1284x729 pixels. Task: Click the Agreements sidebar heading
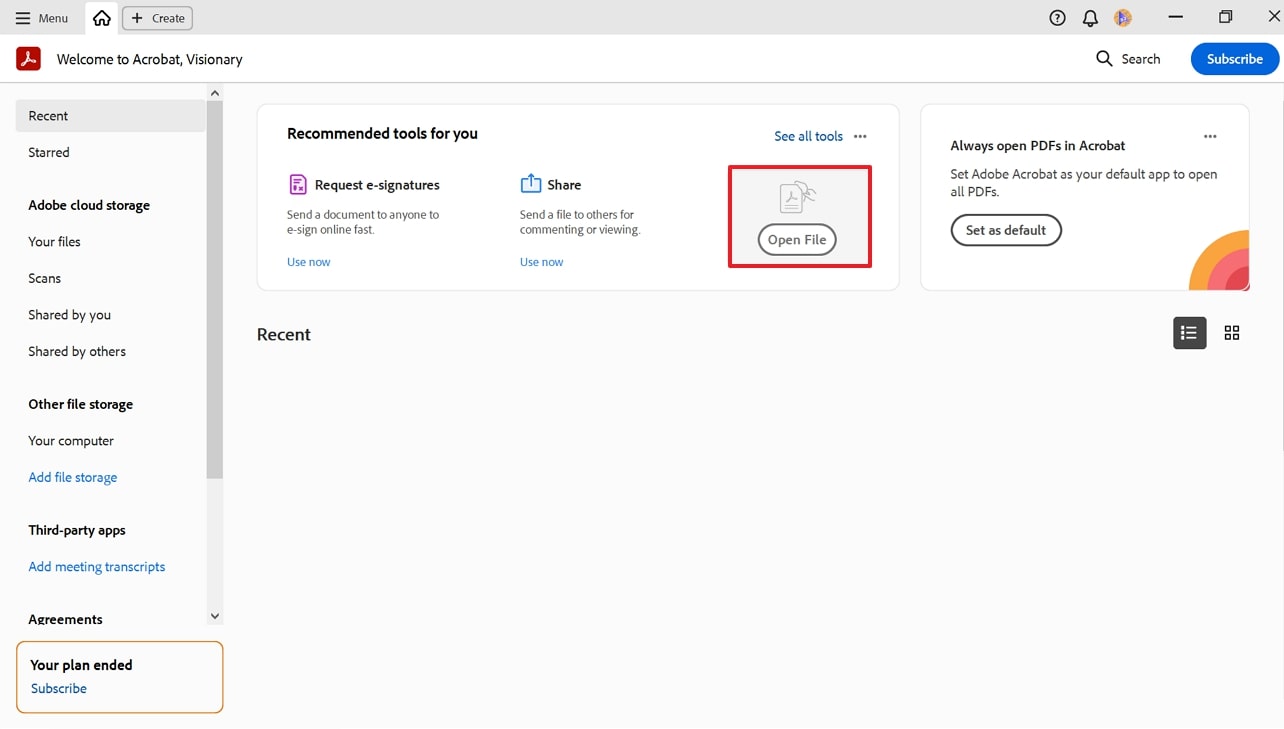click(x=65, y=619)
